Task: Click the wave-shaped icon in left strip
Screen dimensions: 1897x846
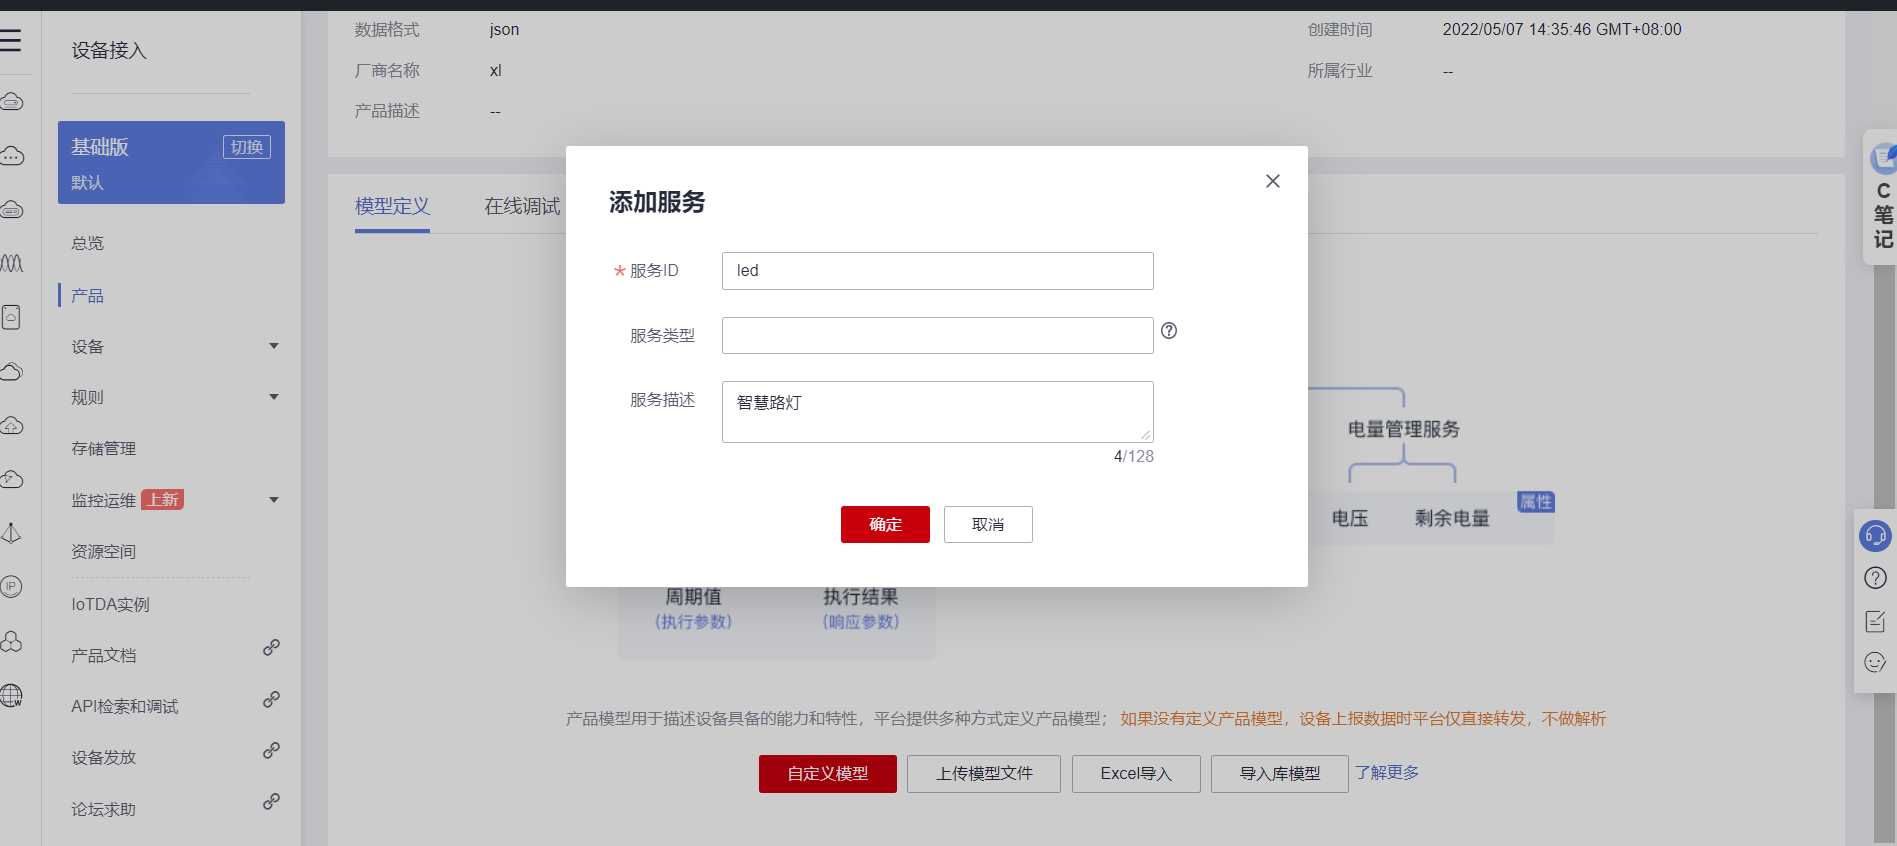Action: pyautogui.click(x=11, y=263)
